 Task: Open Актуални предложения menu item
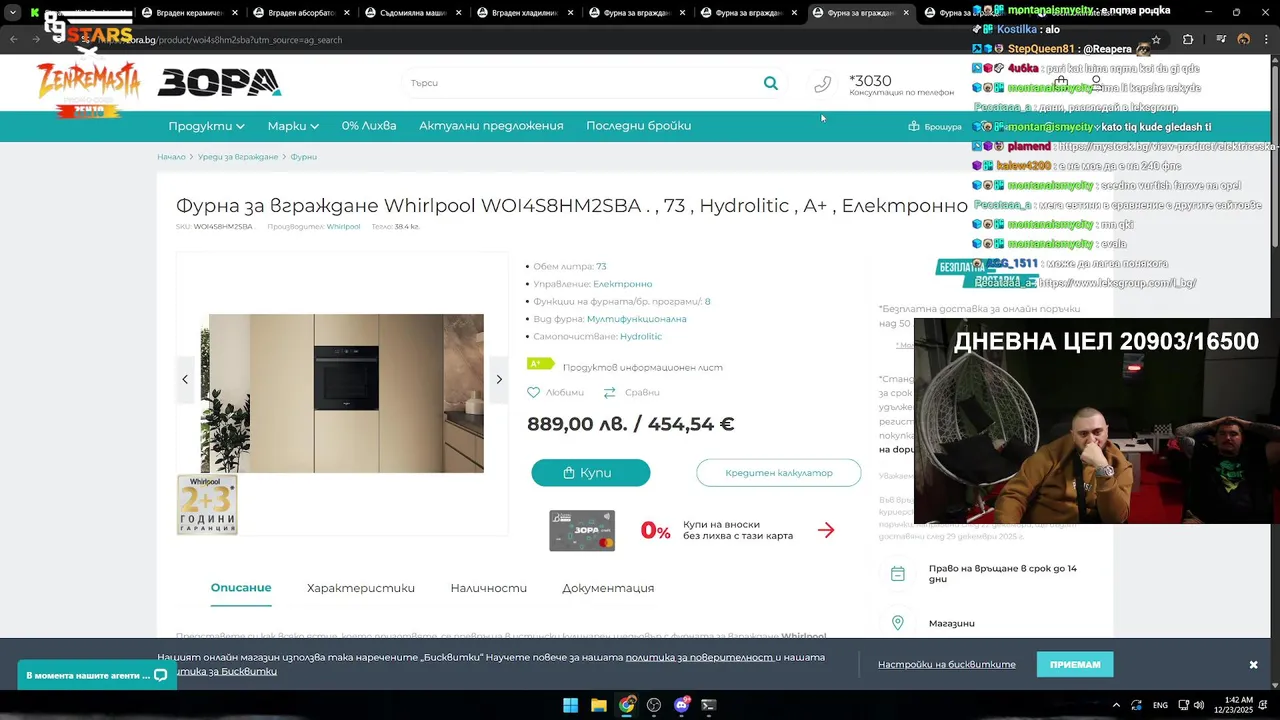coord(491,126)
